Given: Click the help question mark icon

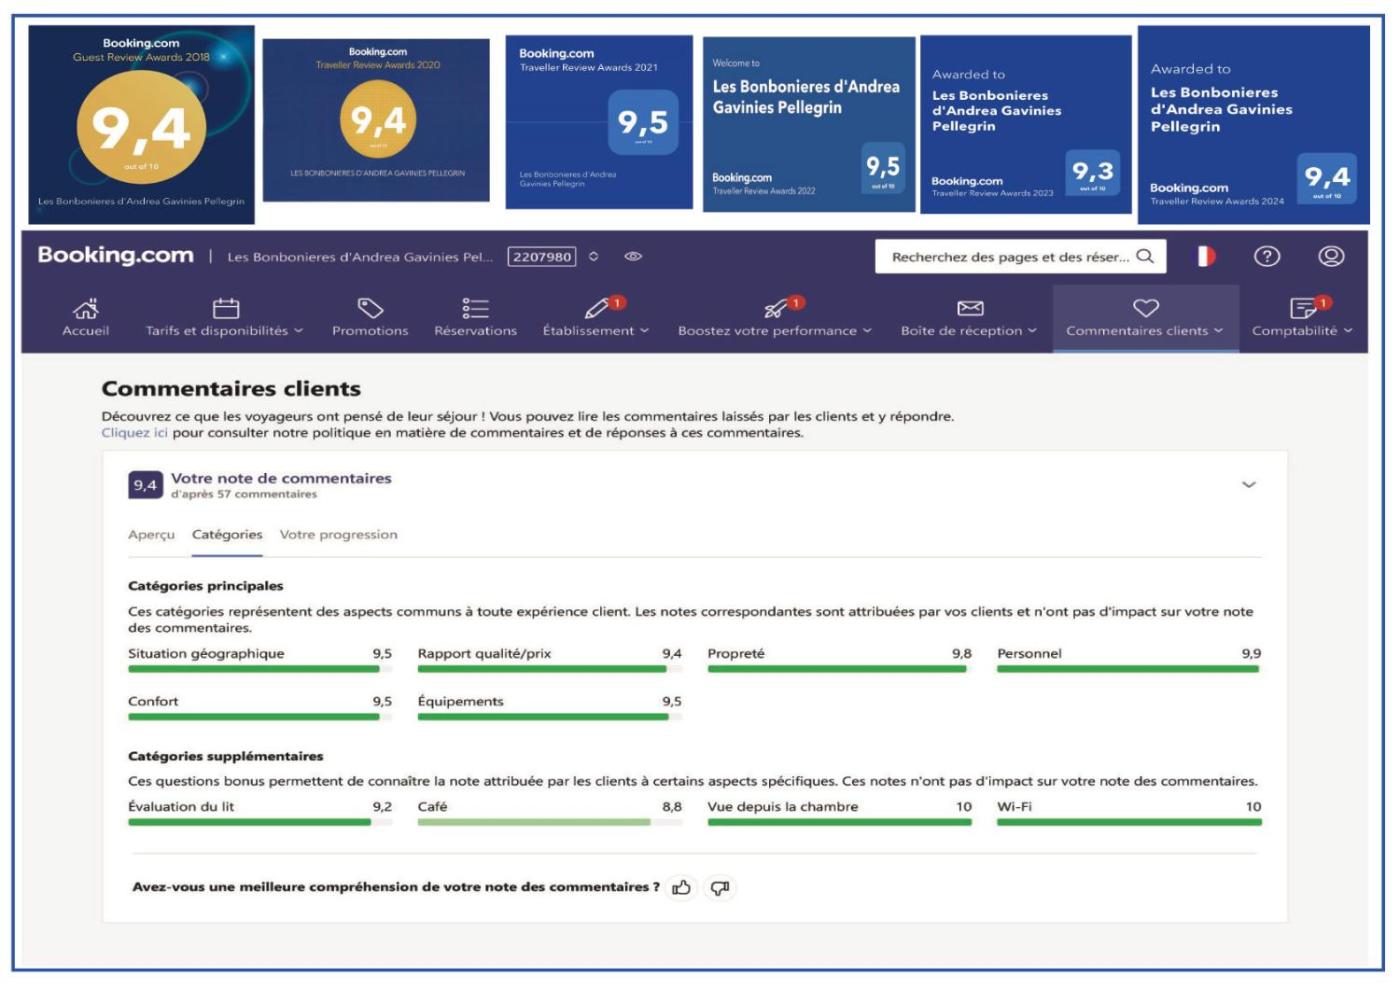Looking at the screenshot, I should click(x=1267, y=257).
